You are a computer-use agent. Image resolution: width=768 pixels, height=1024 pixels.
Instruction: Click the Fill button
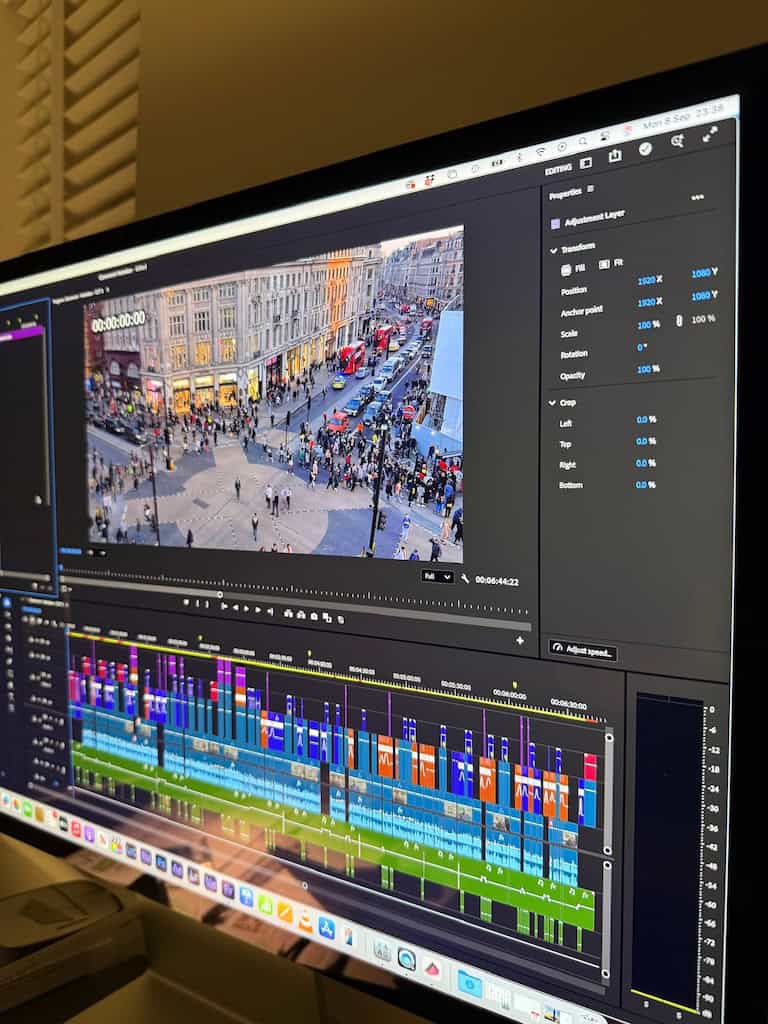tap(573, 268)
